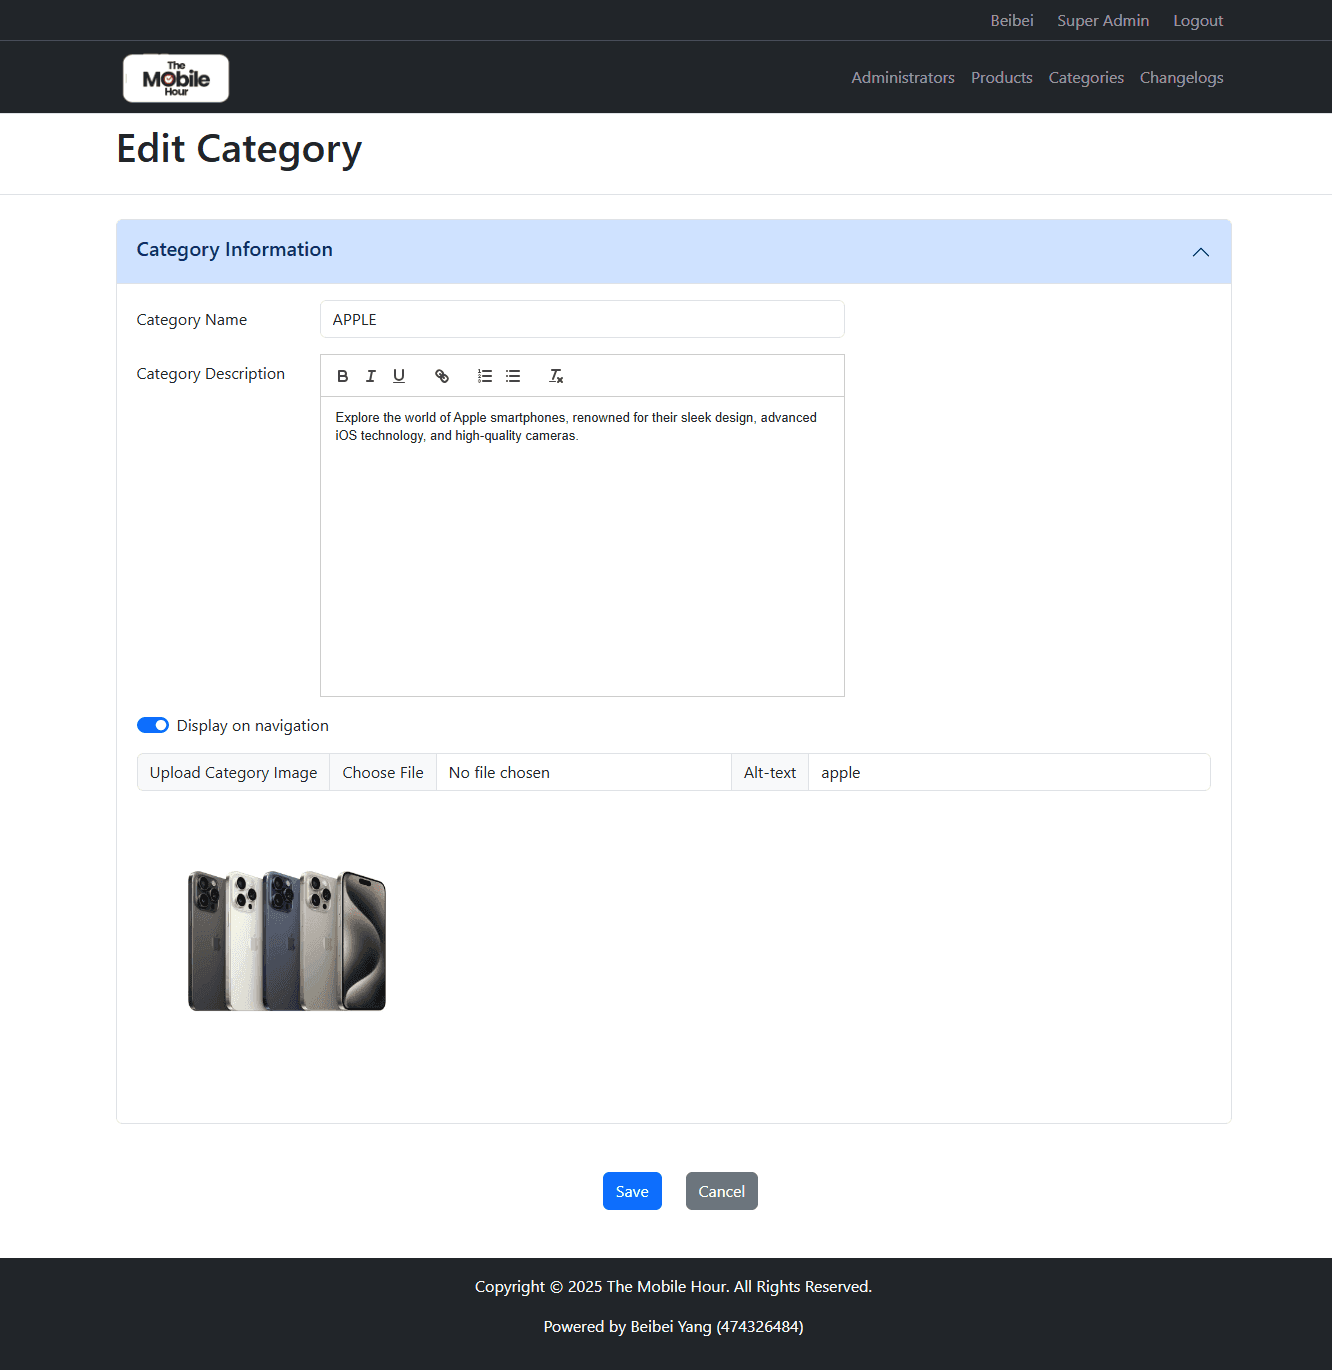Open the Categories page

[x=1085, y=78]
